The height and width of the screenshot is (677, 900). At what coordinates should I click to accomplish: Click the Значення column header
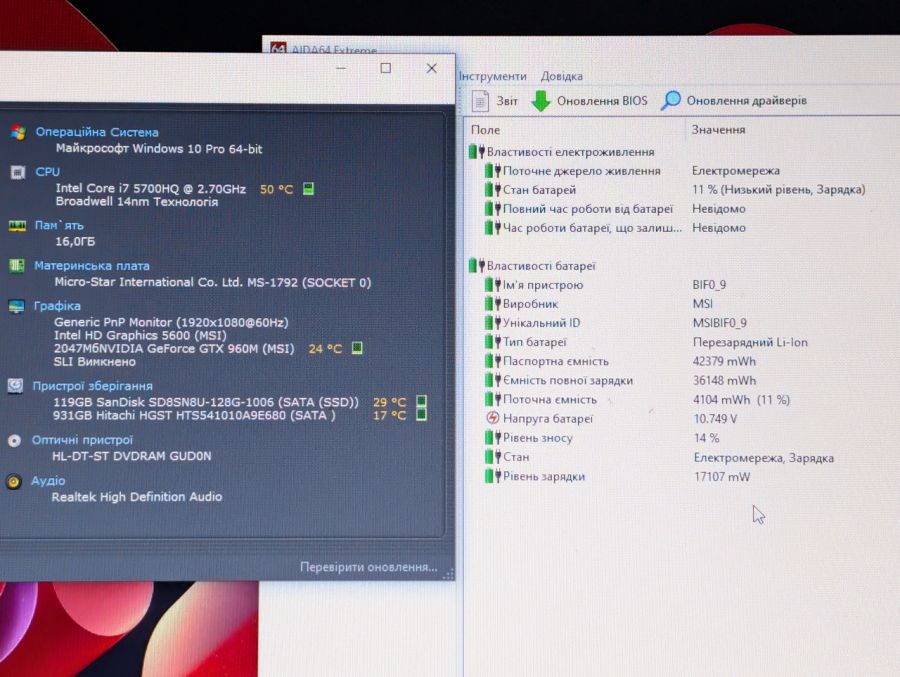point(718,130)
